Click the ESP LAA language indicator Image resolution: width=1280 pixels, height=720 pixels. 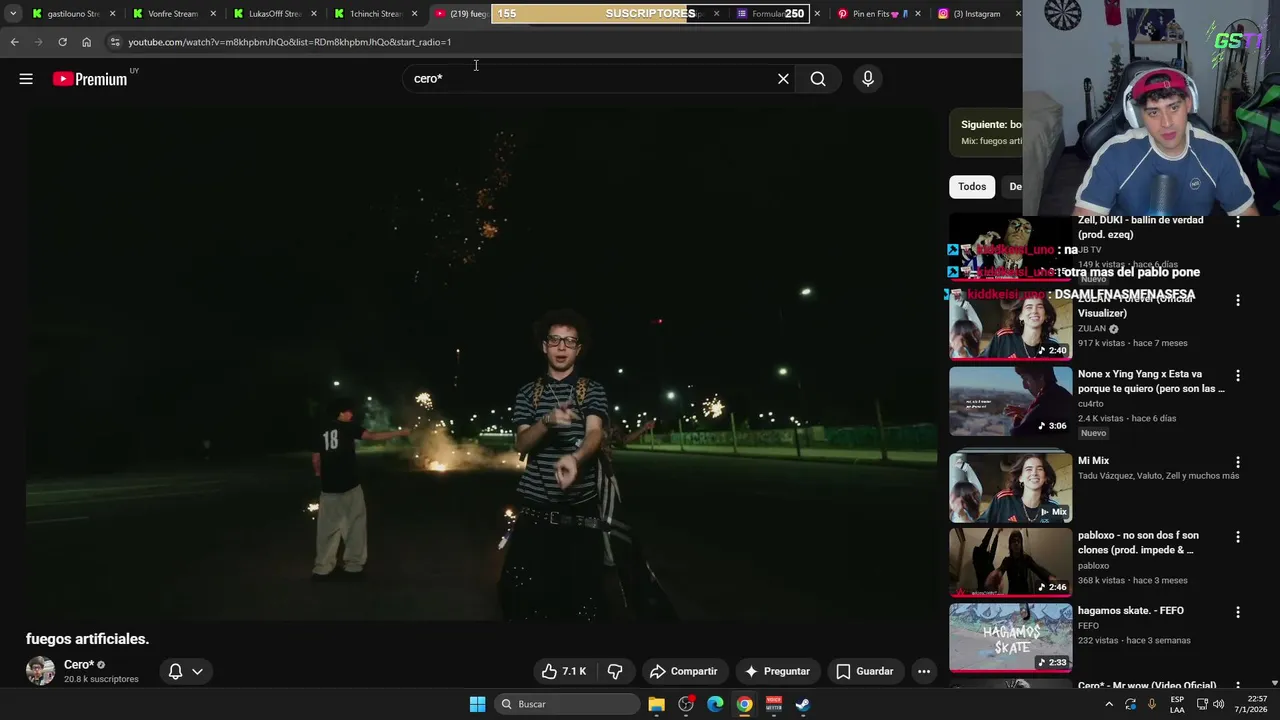click(1177, 704)
